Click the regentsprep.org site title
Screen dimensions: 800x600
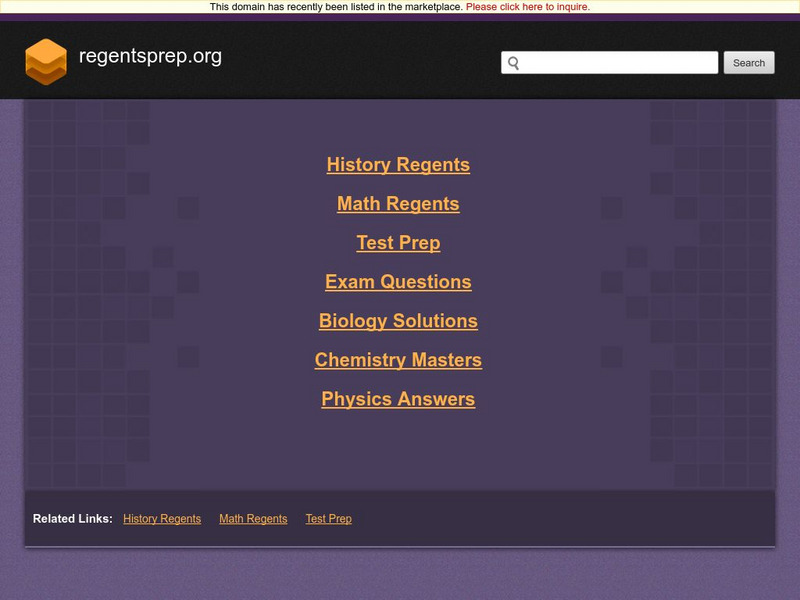(152, 58)
